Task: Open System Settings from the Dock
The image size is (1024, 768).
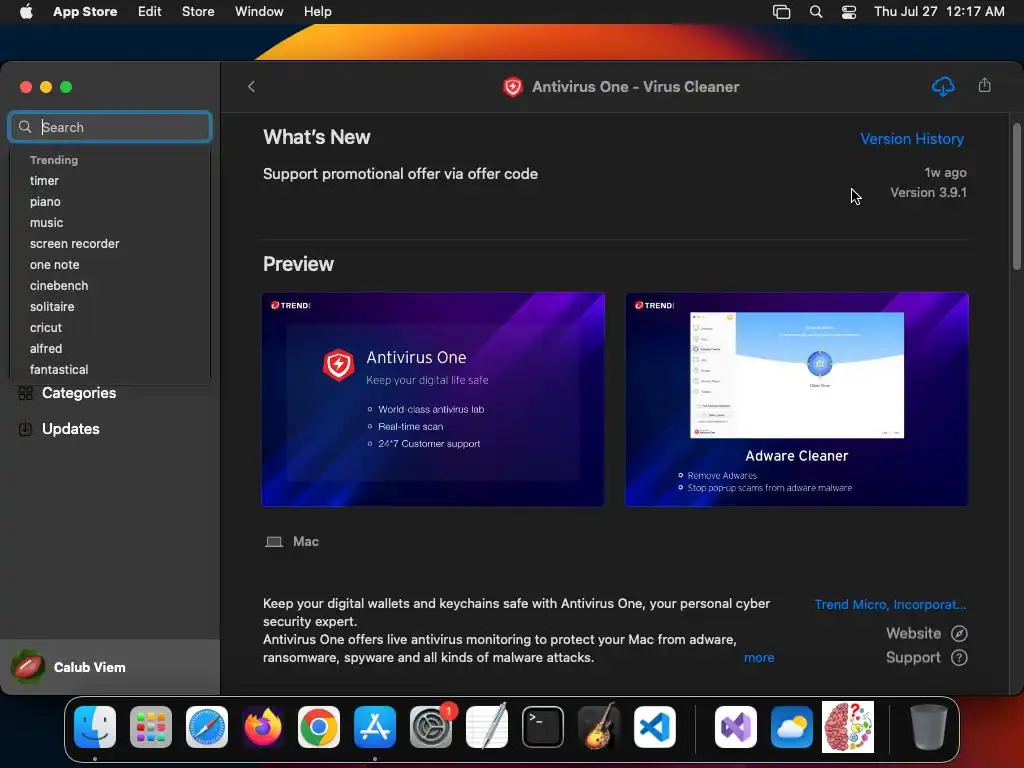Action: pyautogui.click(x=431, y=727)
